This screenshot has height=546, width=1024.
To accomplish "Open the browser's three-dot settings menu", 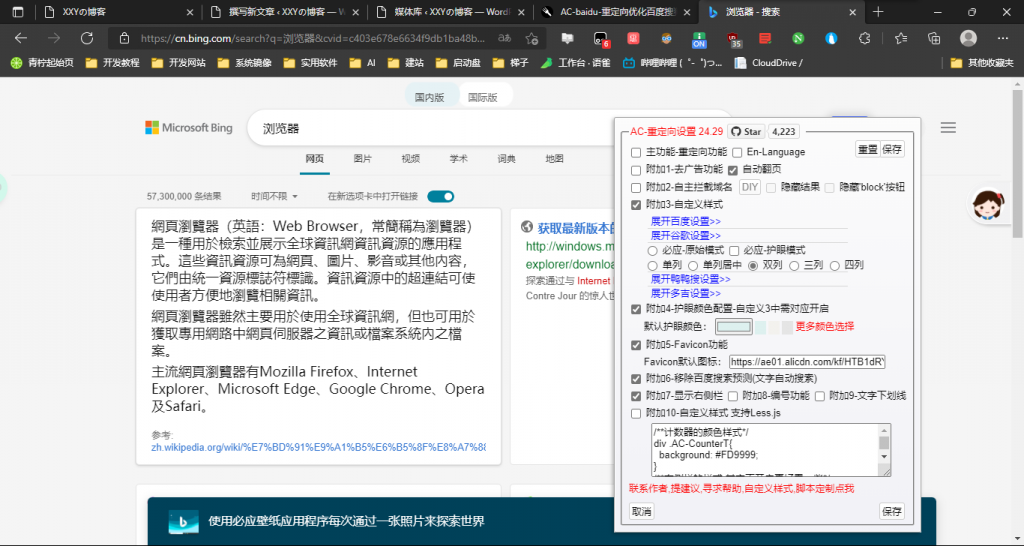I will pos(1003,38).
